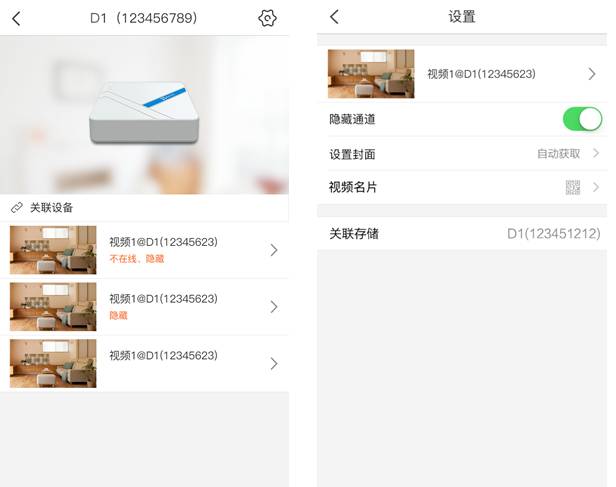
Task: Turn off the 隐藏通道 switch
Action: click(582, 119)
